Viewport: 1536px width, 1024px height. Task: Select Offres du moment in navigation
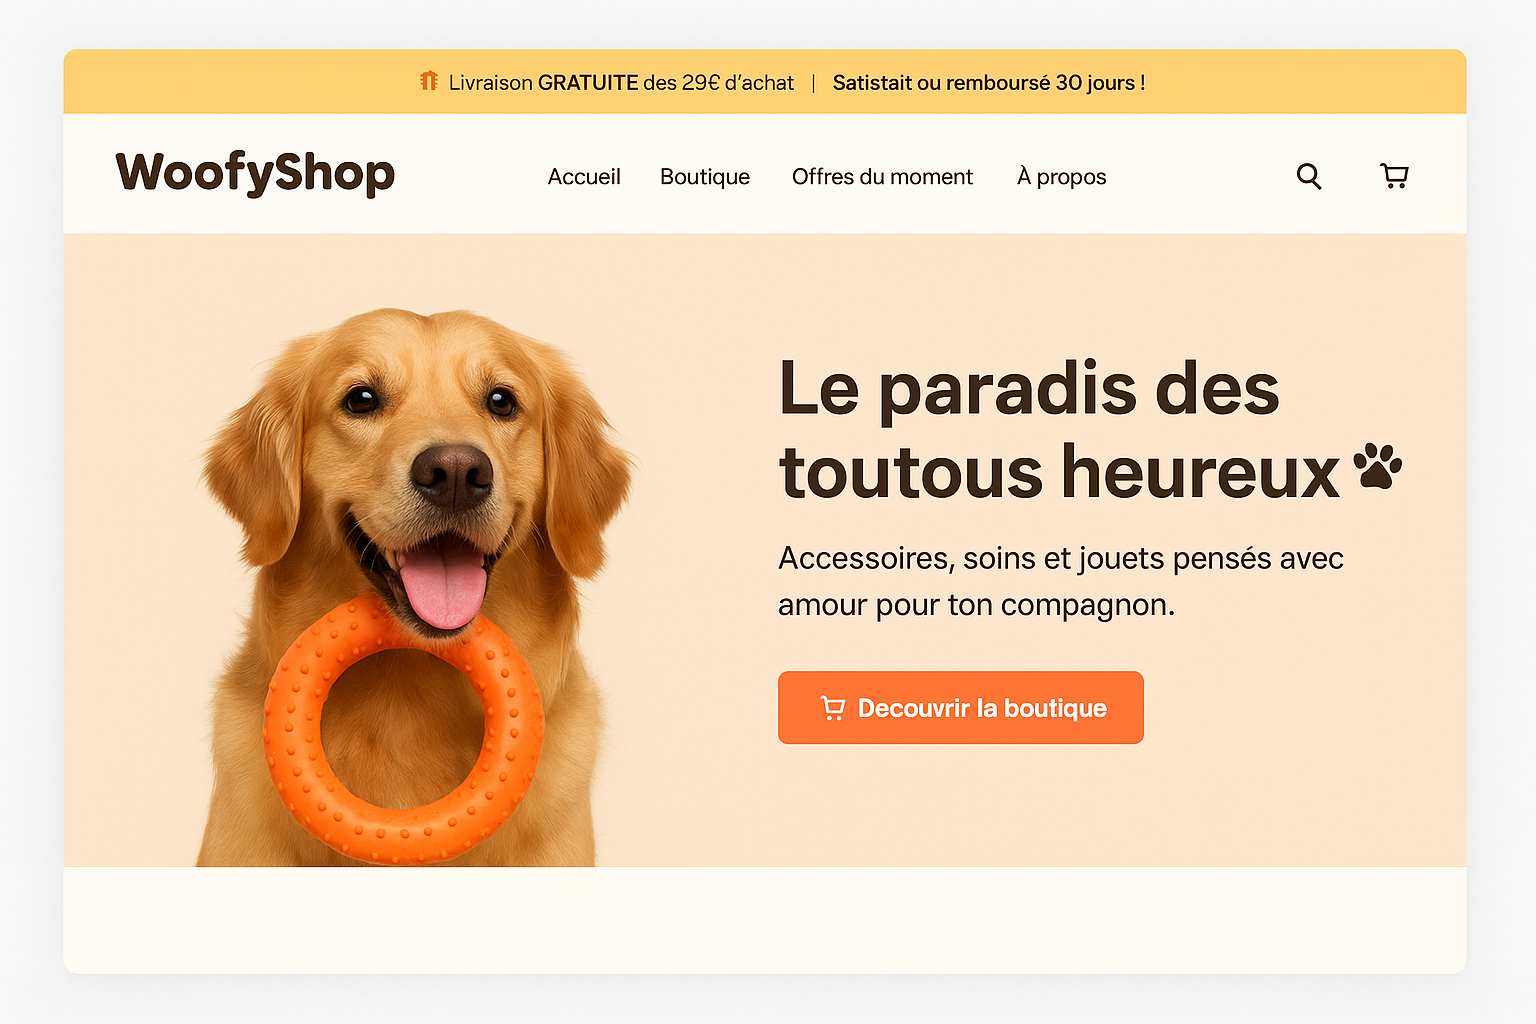pyautogui.click(x=882, y=177)
